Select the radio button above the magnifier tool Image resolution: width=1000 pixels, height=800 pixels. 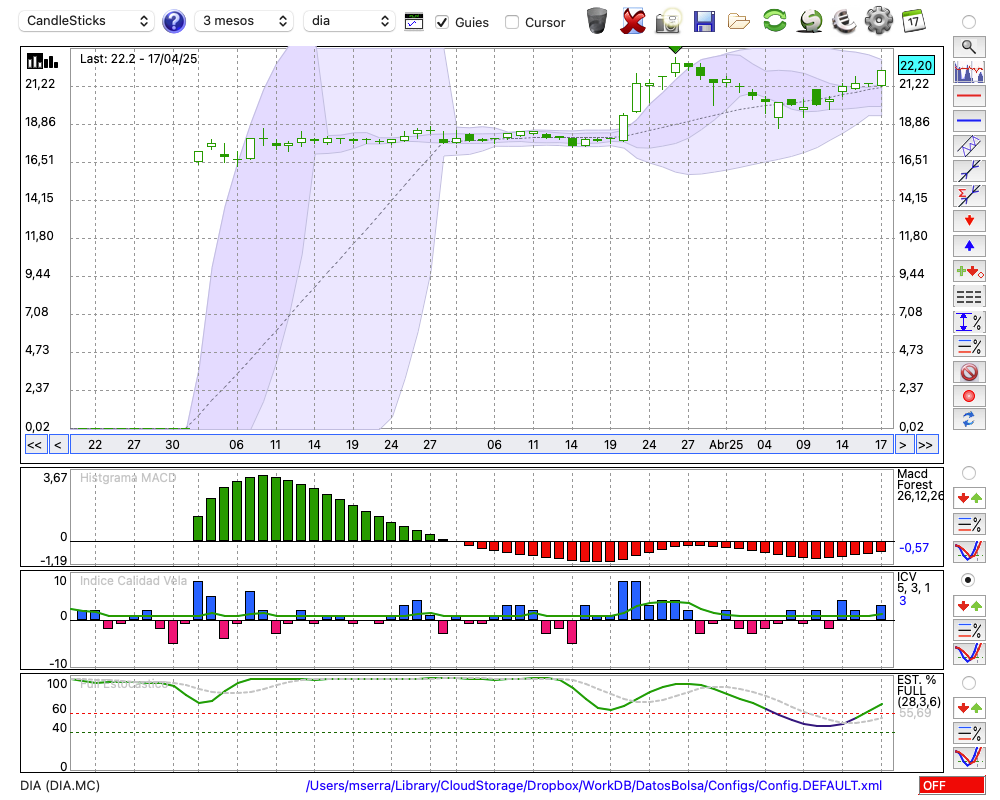pos(969,22)
